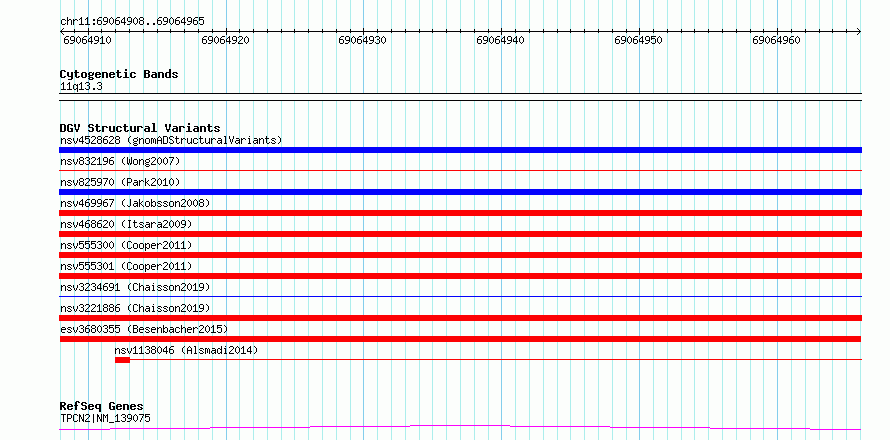Select the 11q13.3 band label

click(81, 87)
